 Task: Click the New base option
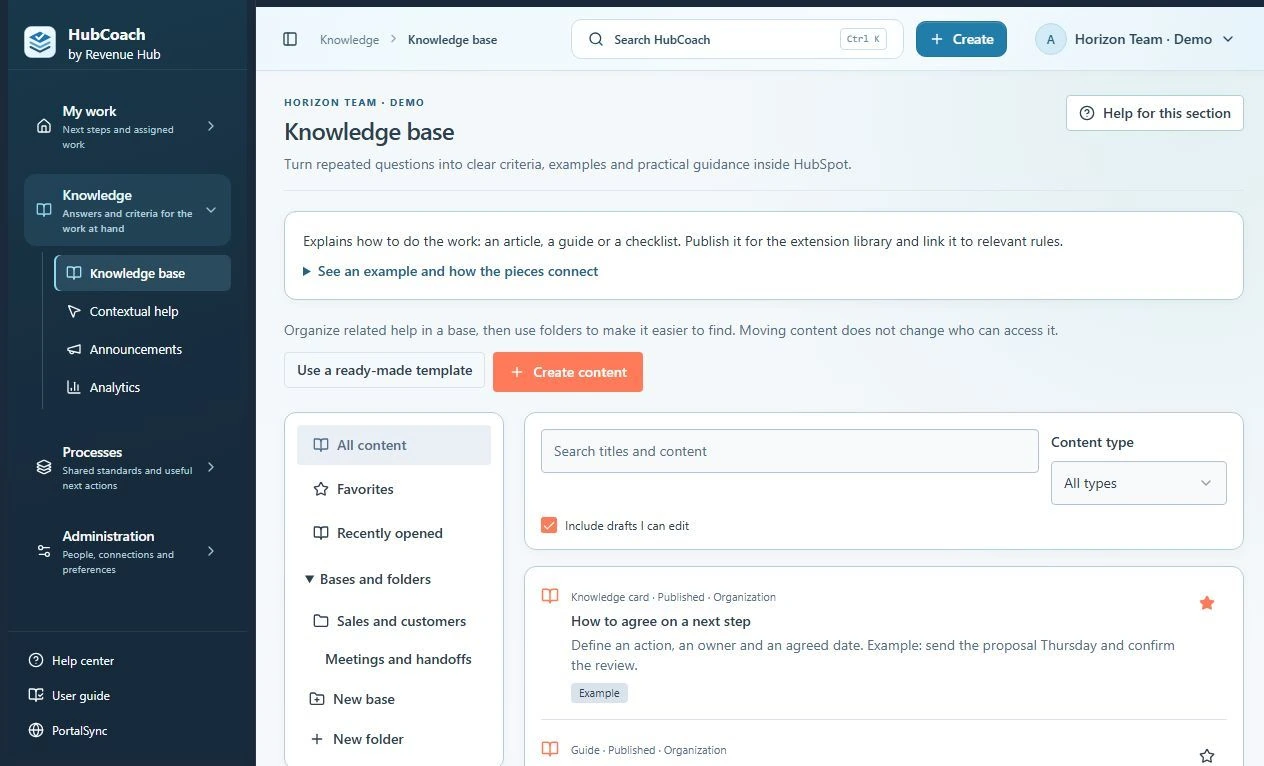pyautogui.click(x=352, y=699)
